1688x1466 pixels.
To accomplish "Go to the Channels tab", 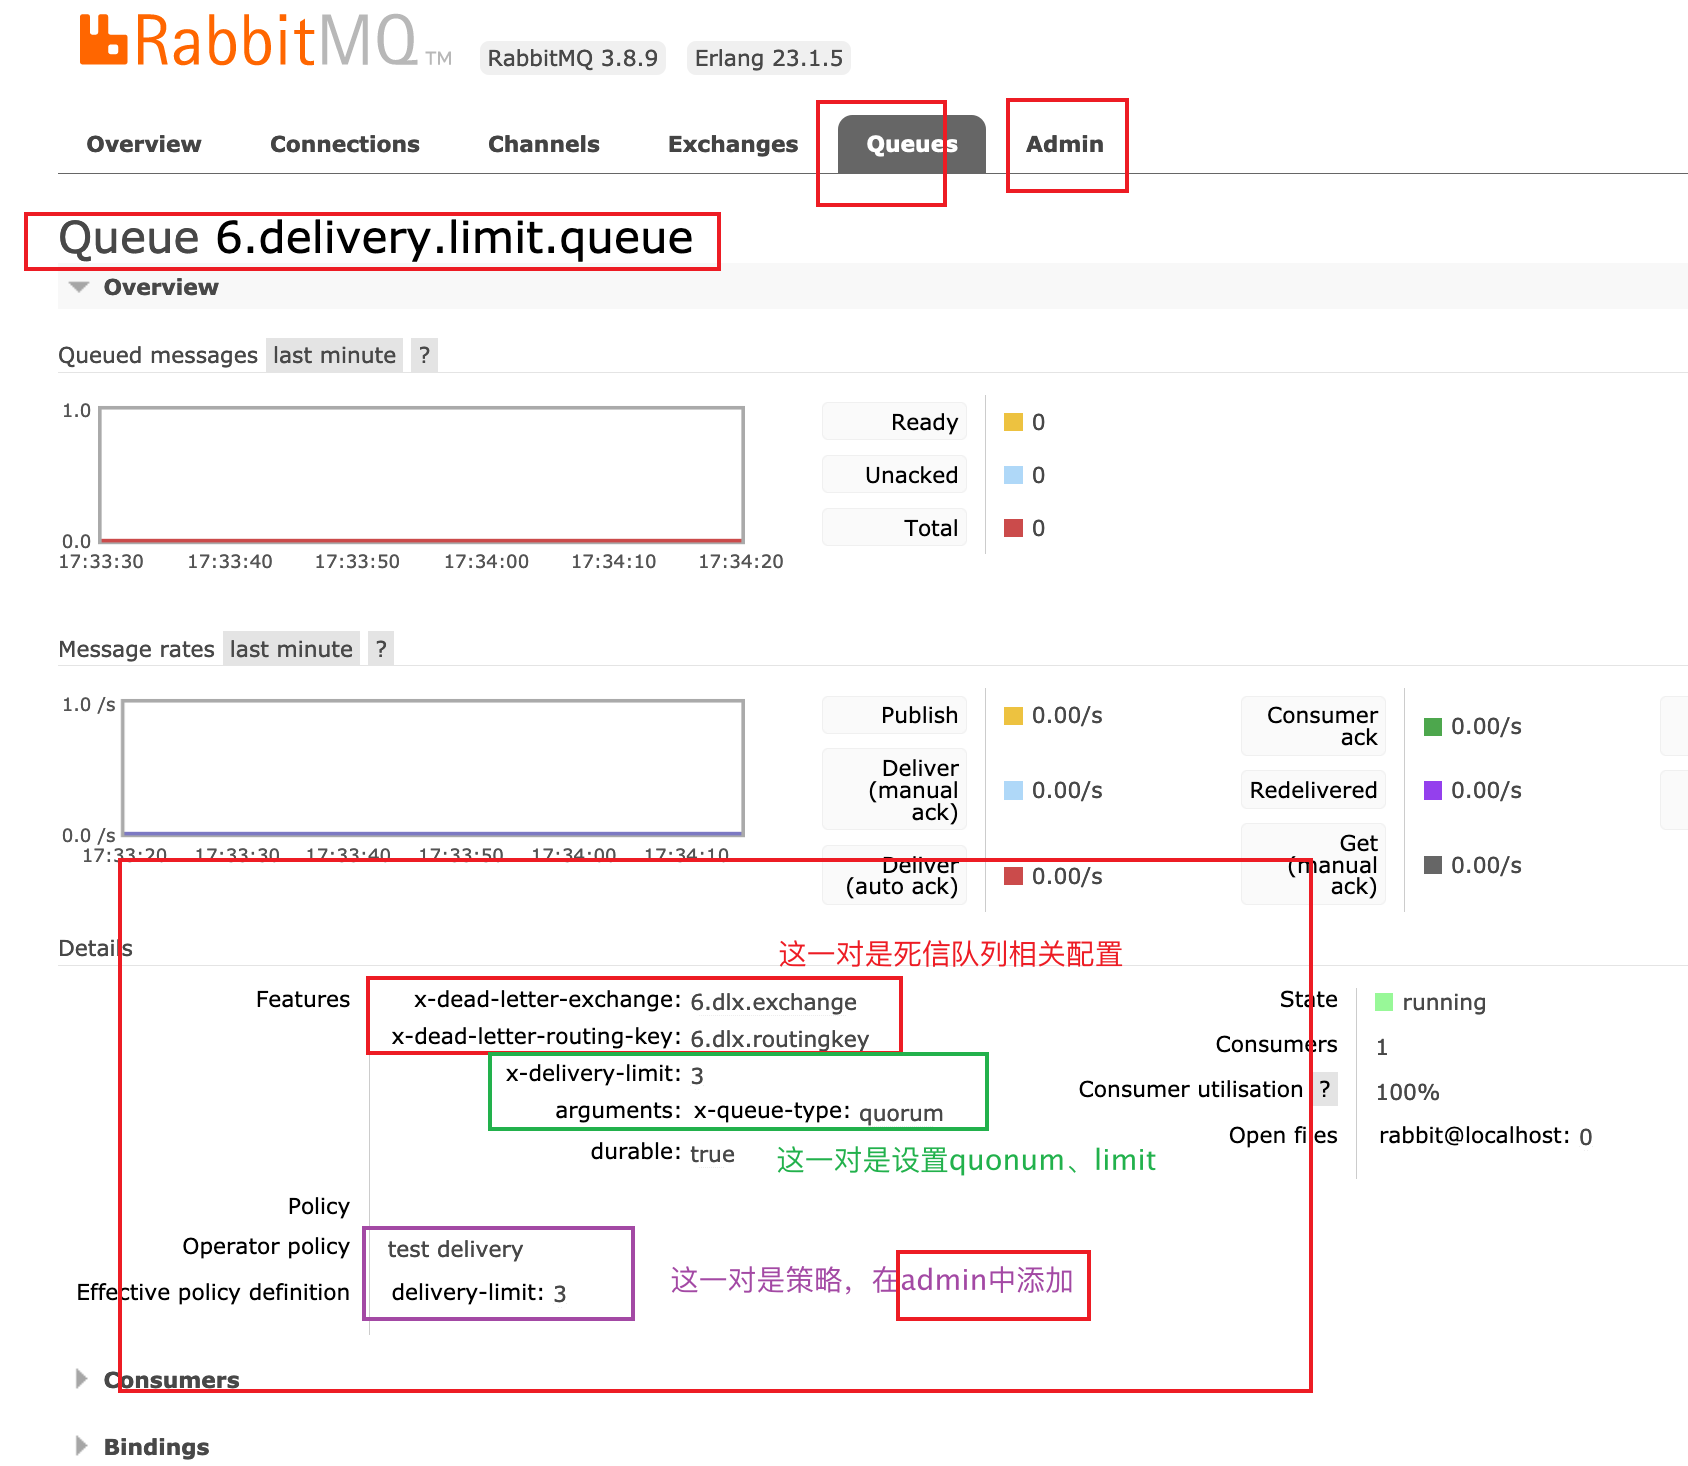I will 543,144.
